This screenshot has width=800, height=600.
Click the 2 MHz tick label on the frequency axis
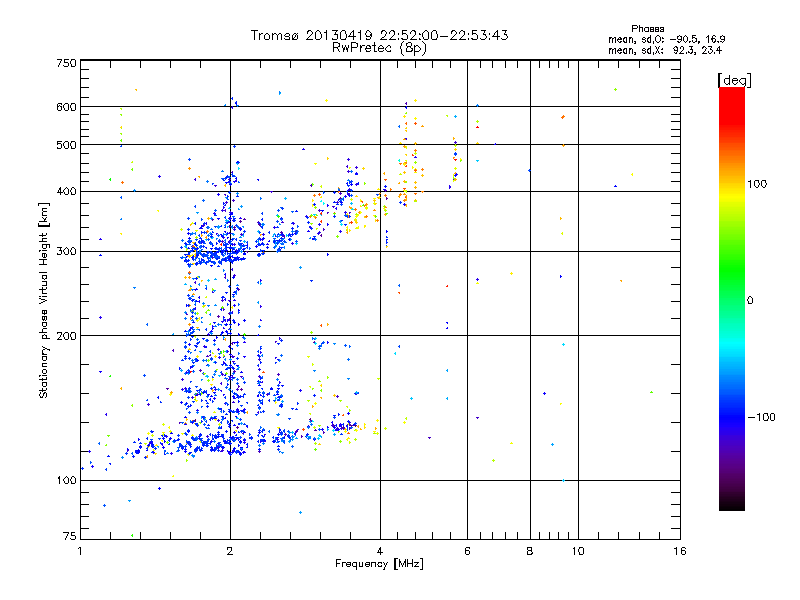pos(230,551)
